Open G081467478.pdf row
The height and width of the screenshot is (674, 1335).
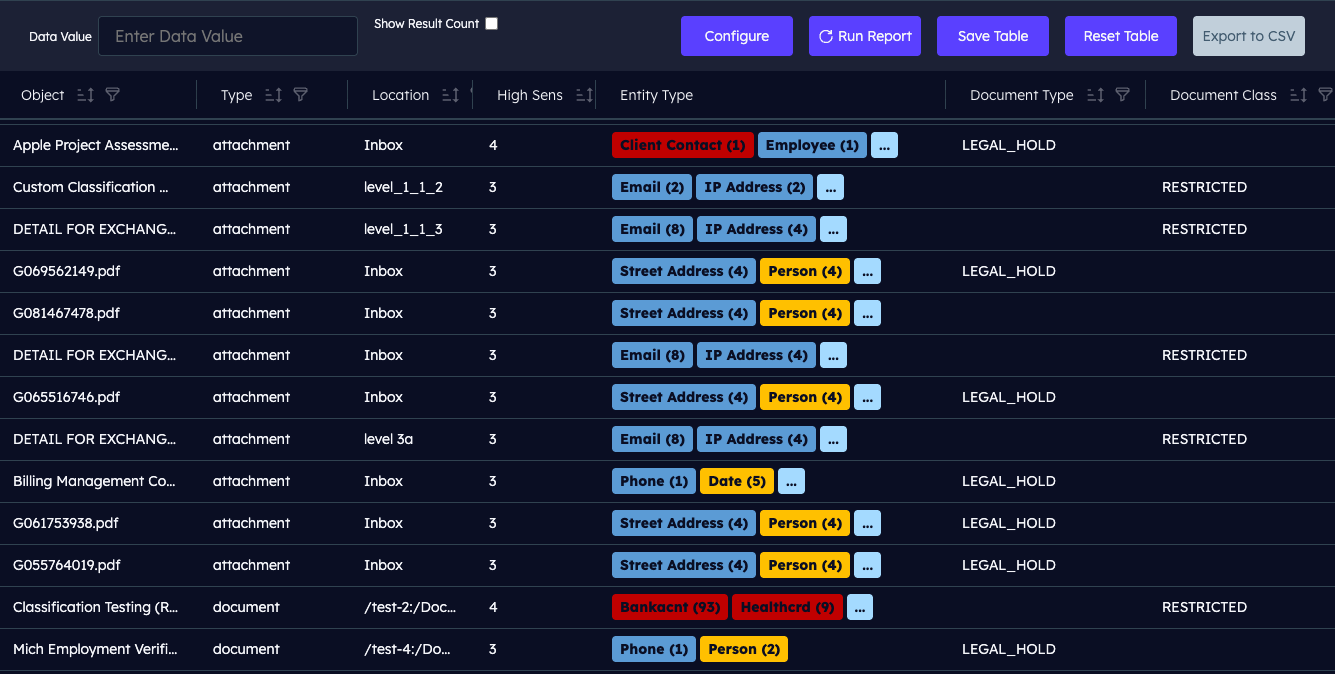tap(66, 313)
